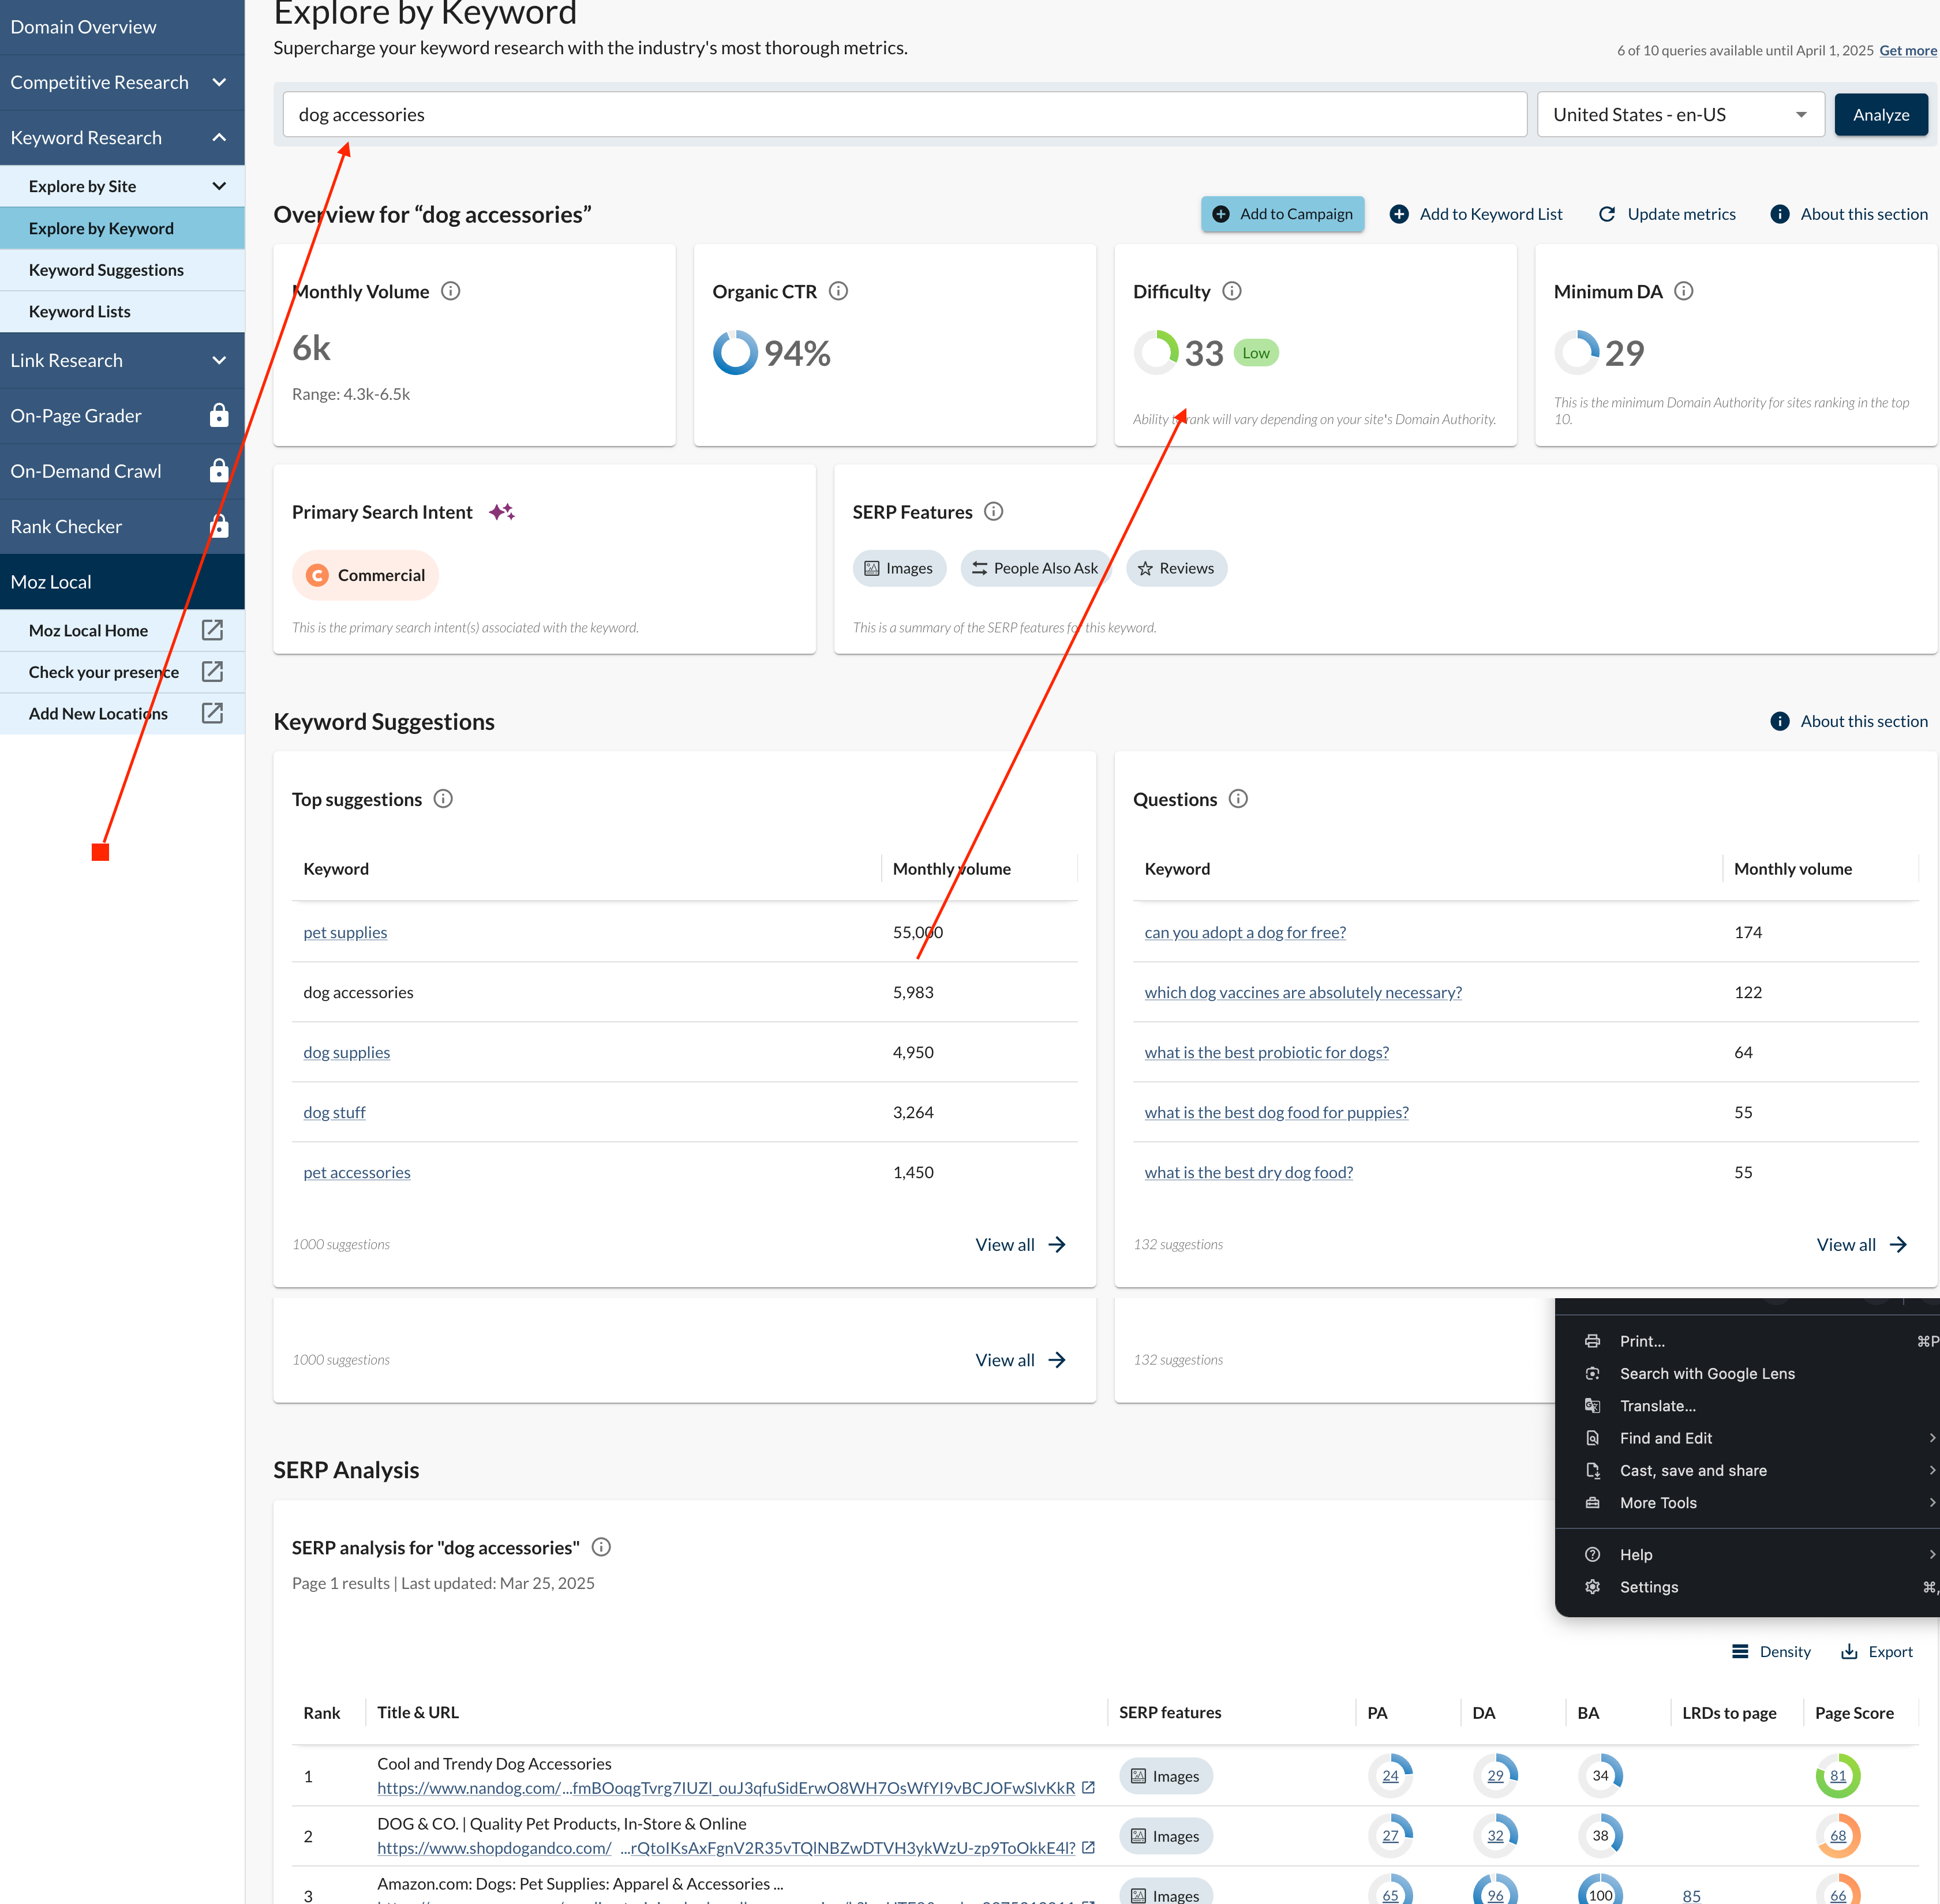Click the Organic CTR 94% donut gauge
1940x1904 pixels.
[735, 353]
